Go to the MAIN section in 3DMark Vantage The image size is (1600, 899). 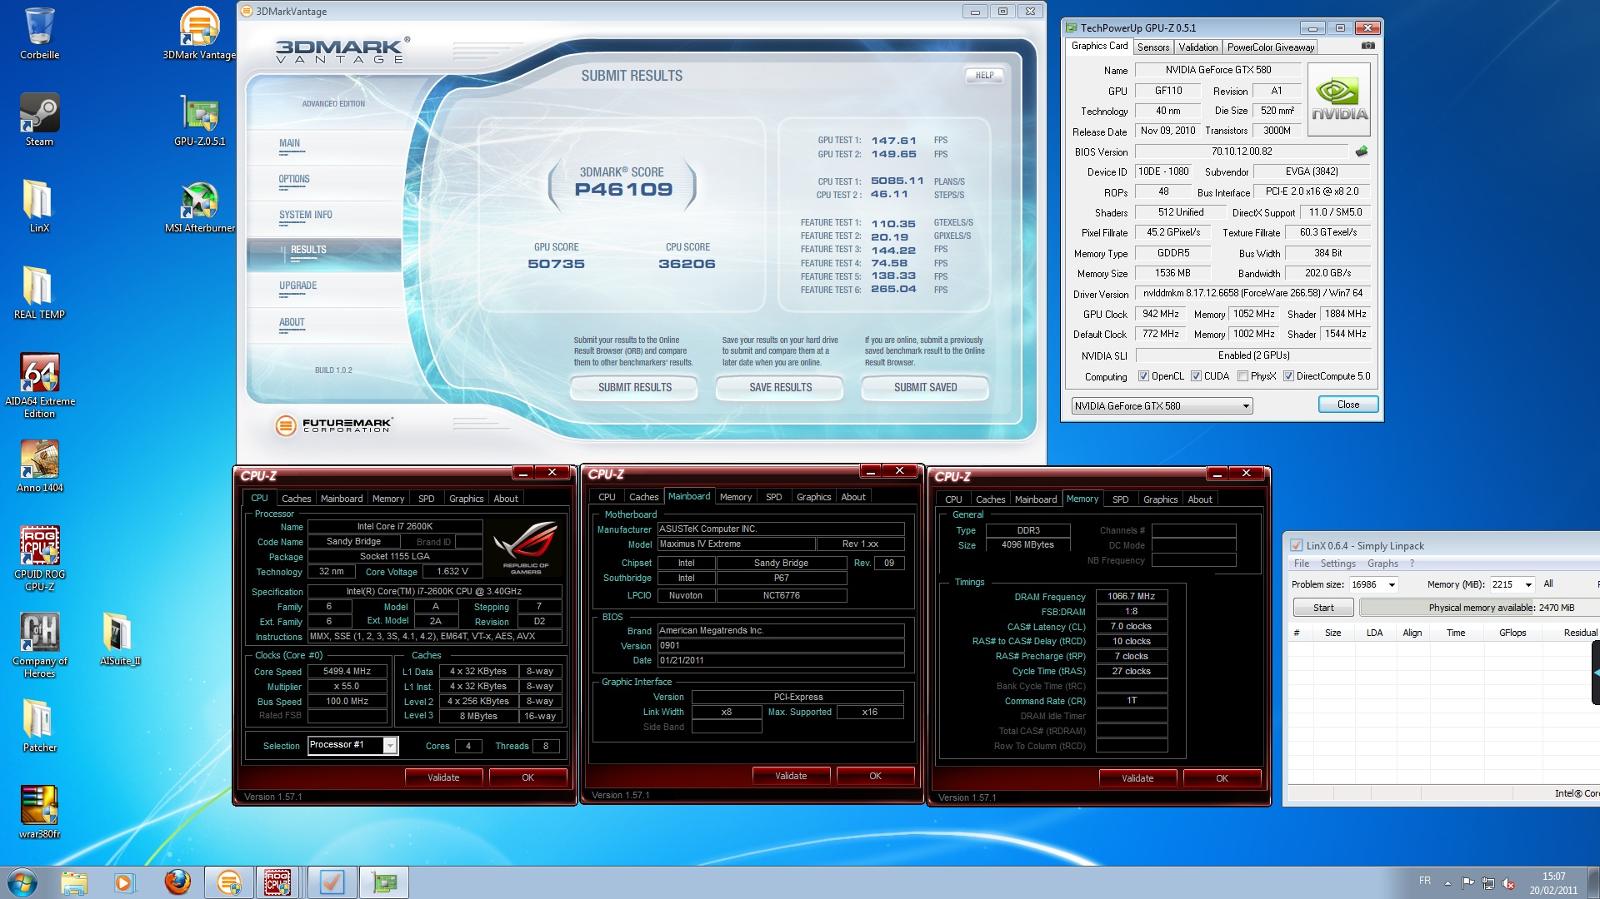290,143
